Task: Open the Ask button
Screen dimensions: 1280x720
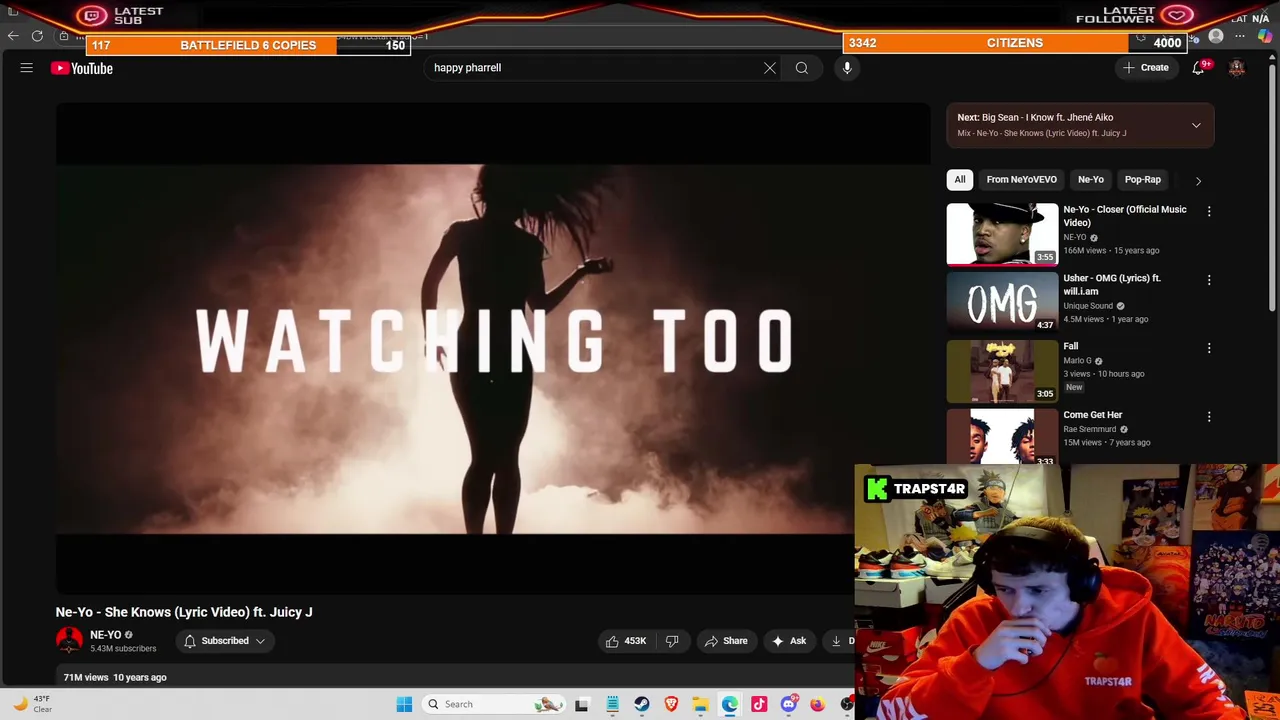Action: click(789, 641)
